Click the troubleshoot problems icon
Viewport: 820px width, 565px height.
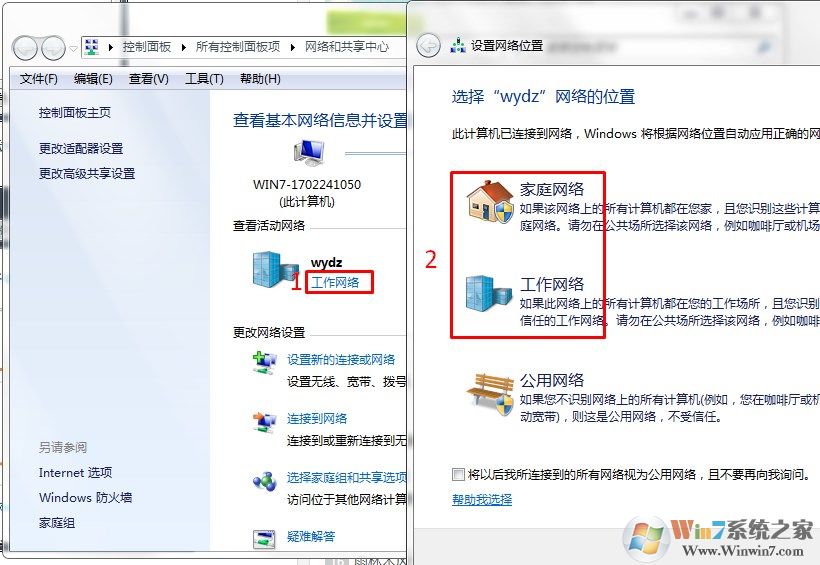265,539
